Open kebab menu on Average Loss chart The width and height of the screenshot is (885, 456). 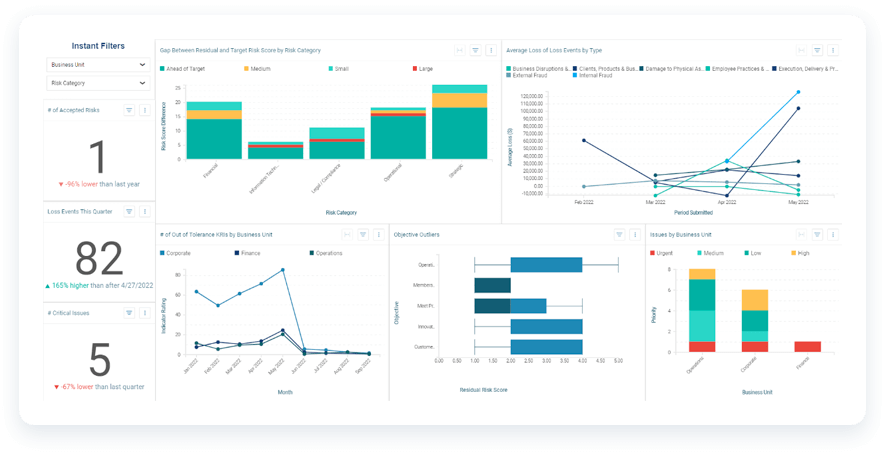point(832,49)
